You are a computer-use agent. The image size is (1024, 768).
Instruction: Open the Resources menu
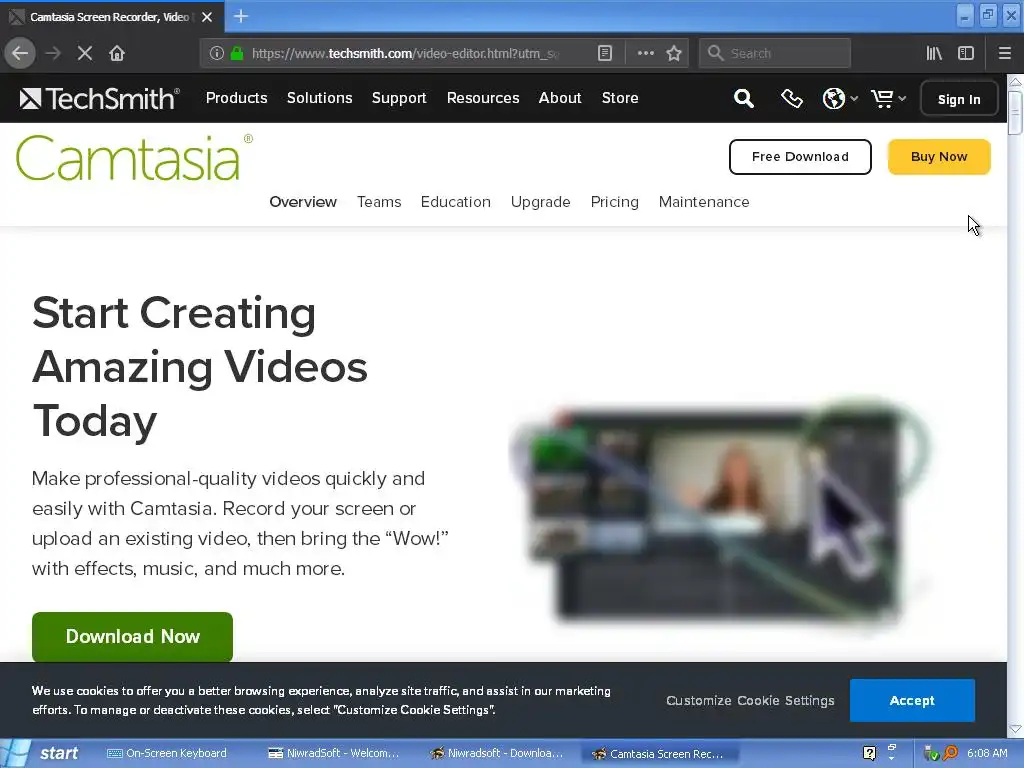pos(483,98)
